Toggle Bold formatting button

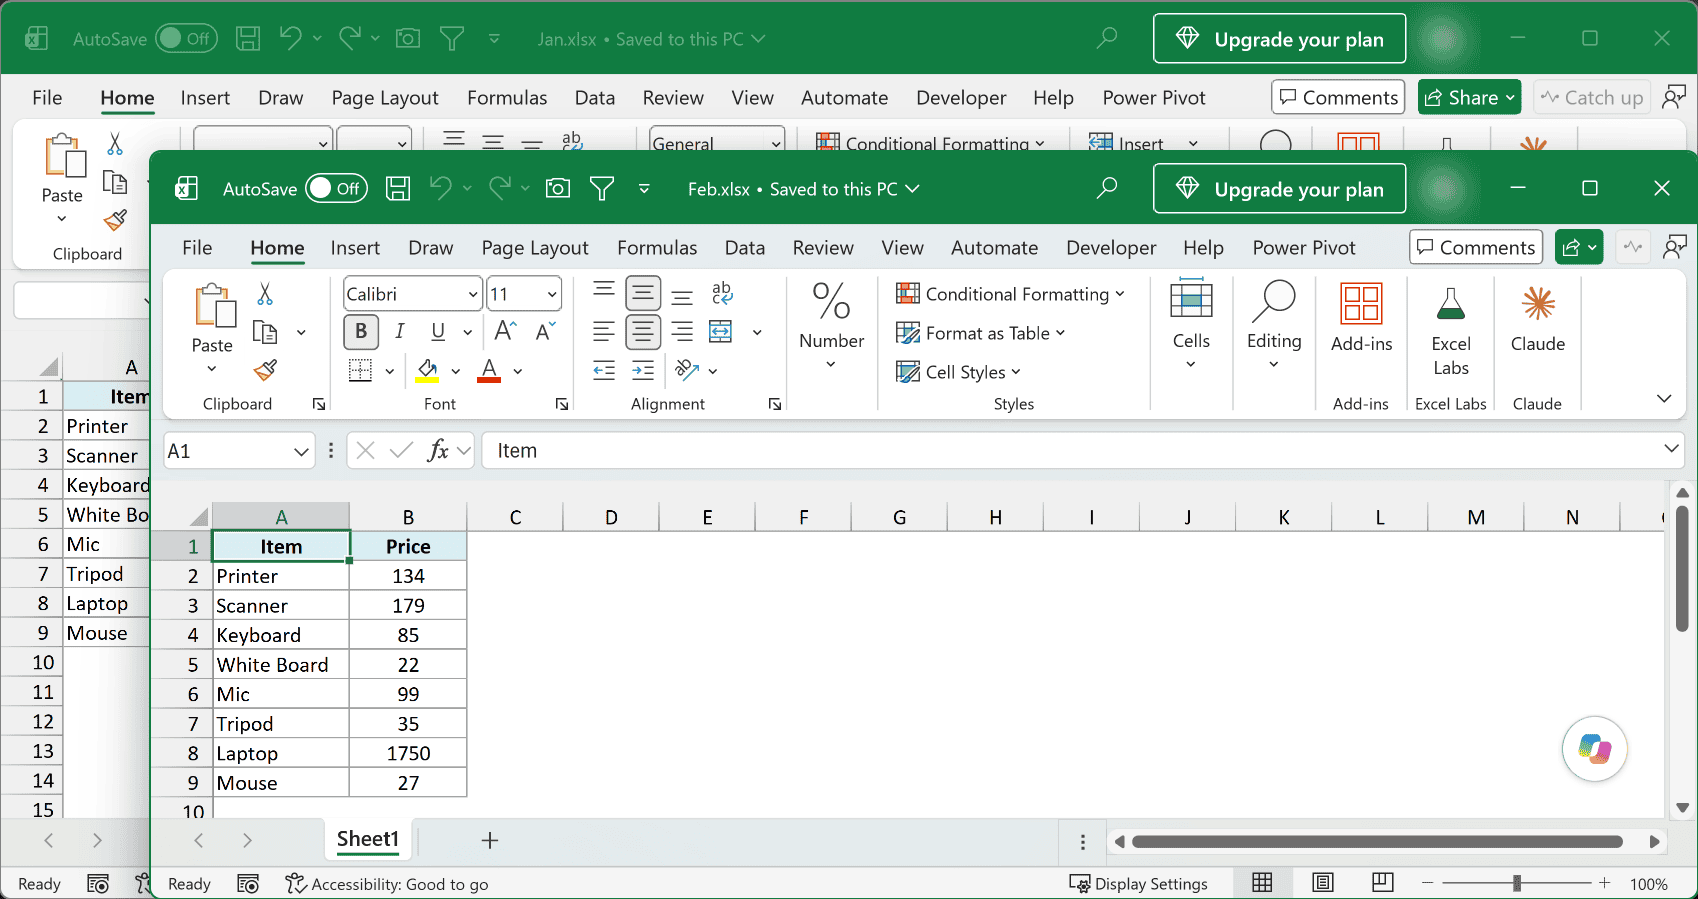361,332
